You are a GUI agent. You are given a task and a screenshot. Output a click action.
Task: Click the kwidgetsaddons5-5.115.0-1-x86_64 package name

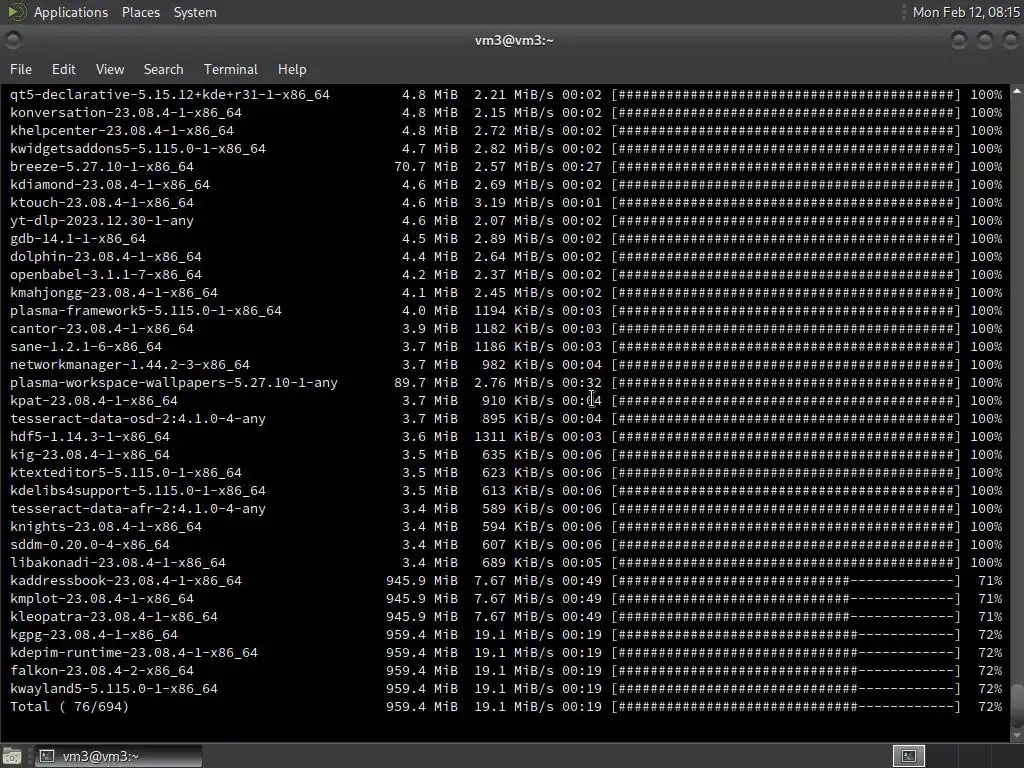click(x=138, y=148)
